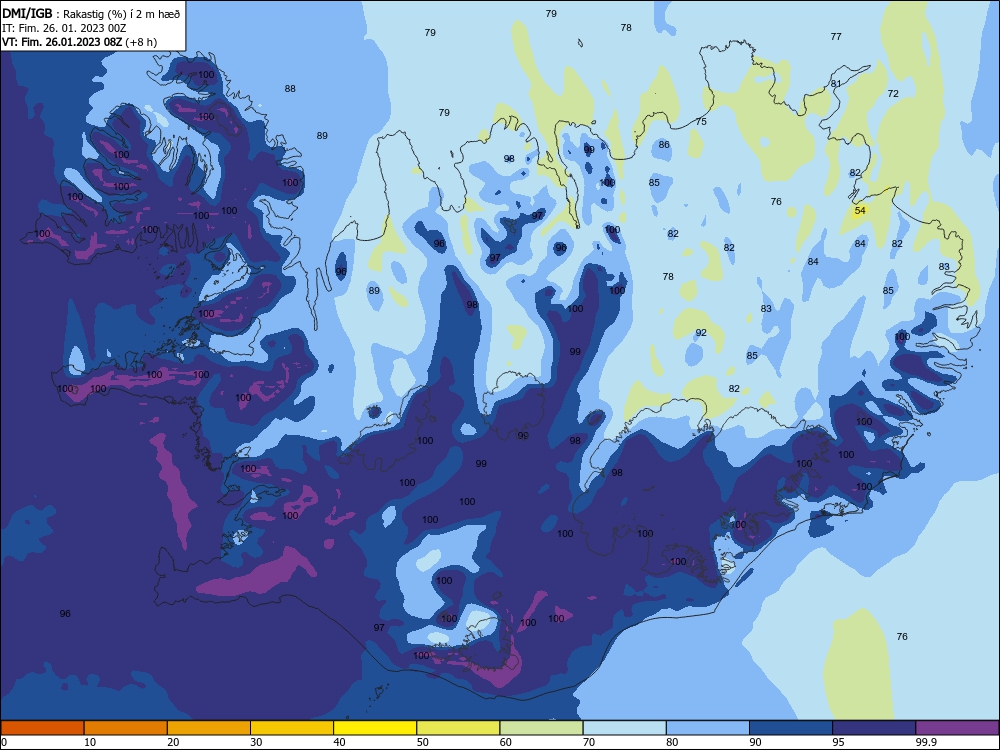Pick the 95–99.9 dark navy legend swatch
The width and height of the screenshot is (1000, 750).
(x=874, y=728)
